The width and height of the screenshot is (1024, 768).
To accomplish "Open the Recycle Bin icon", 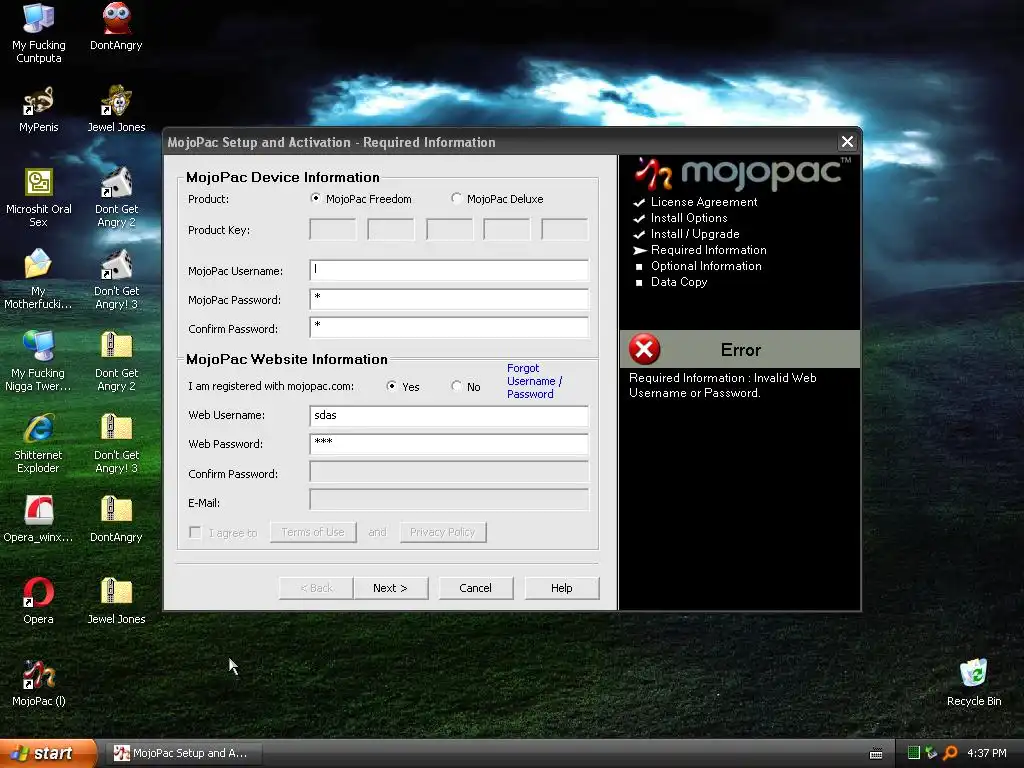I will [x=974, y=673].
